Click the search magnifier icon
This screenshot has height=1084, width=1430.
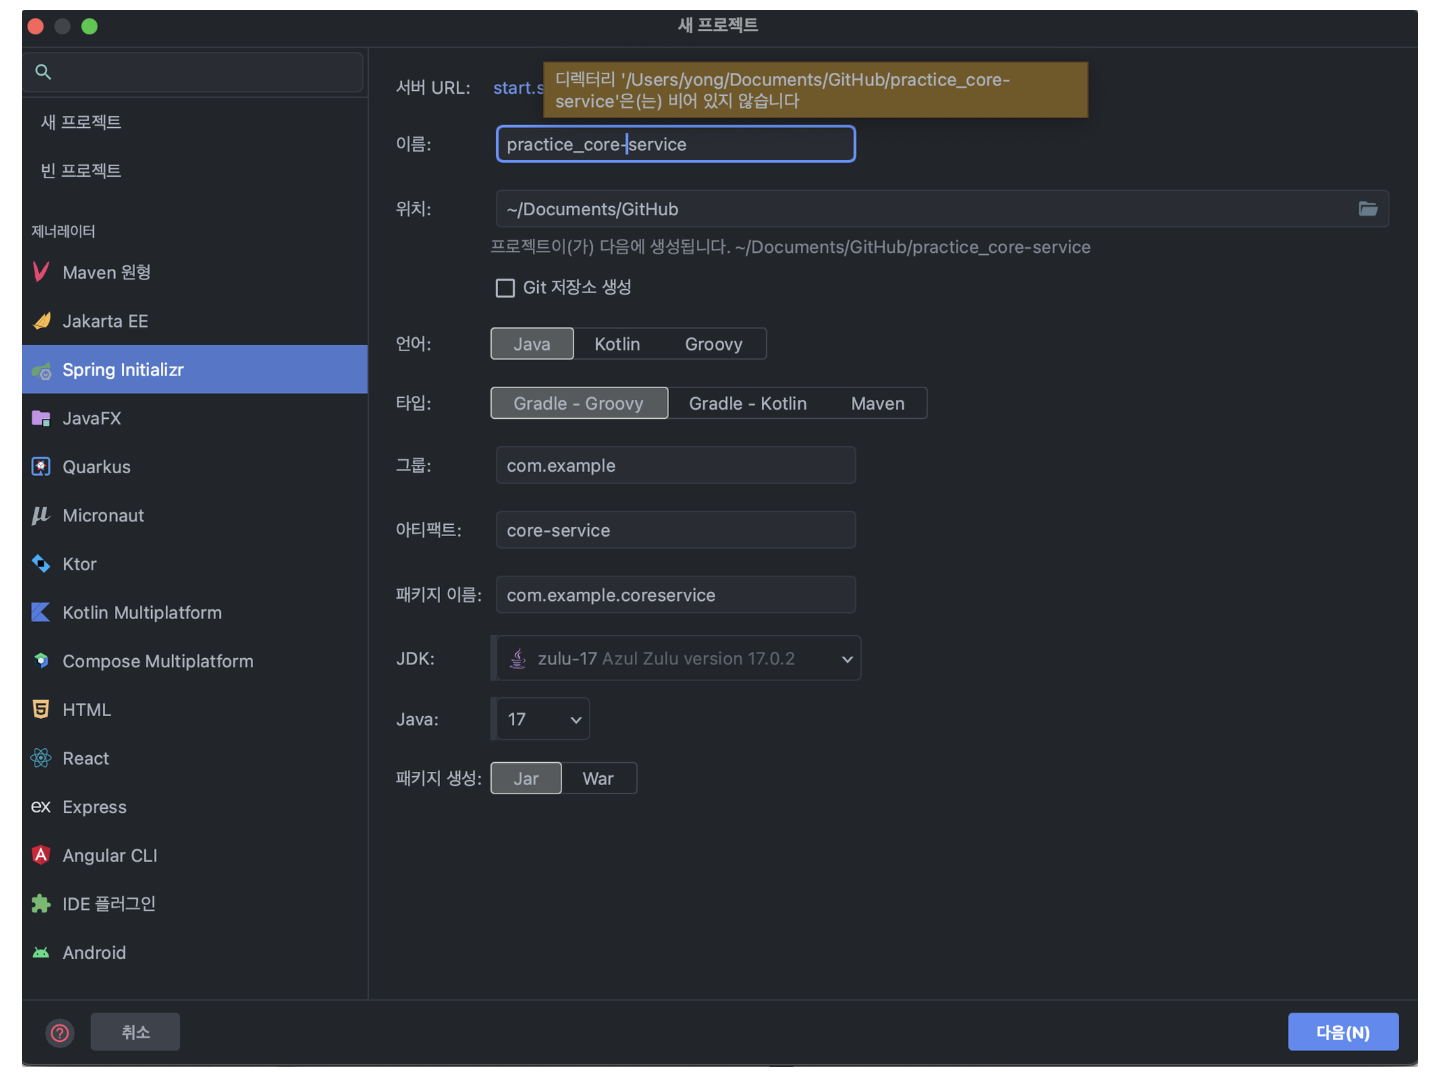(43, 72)
